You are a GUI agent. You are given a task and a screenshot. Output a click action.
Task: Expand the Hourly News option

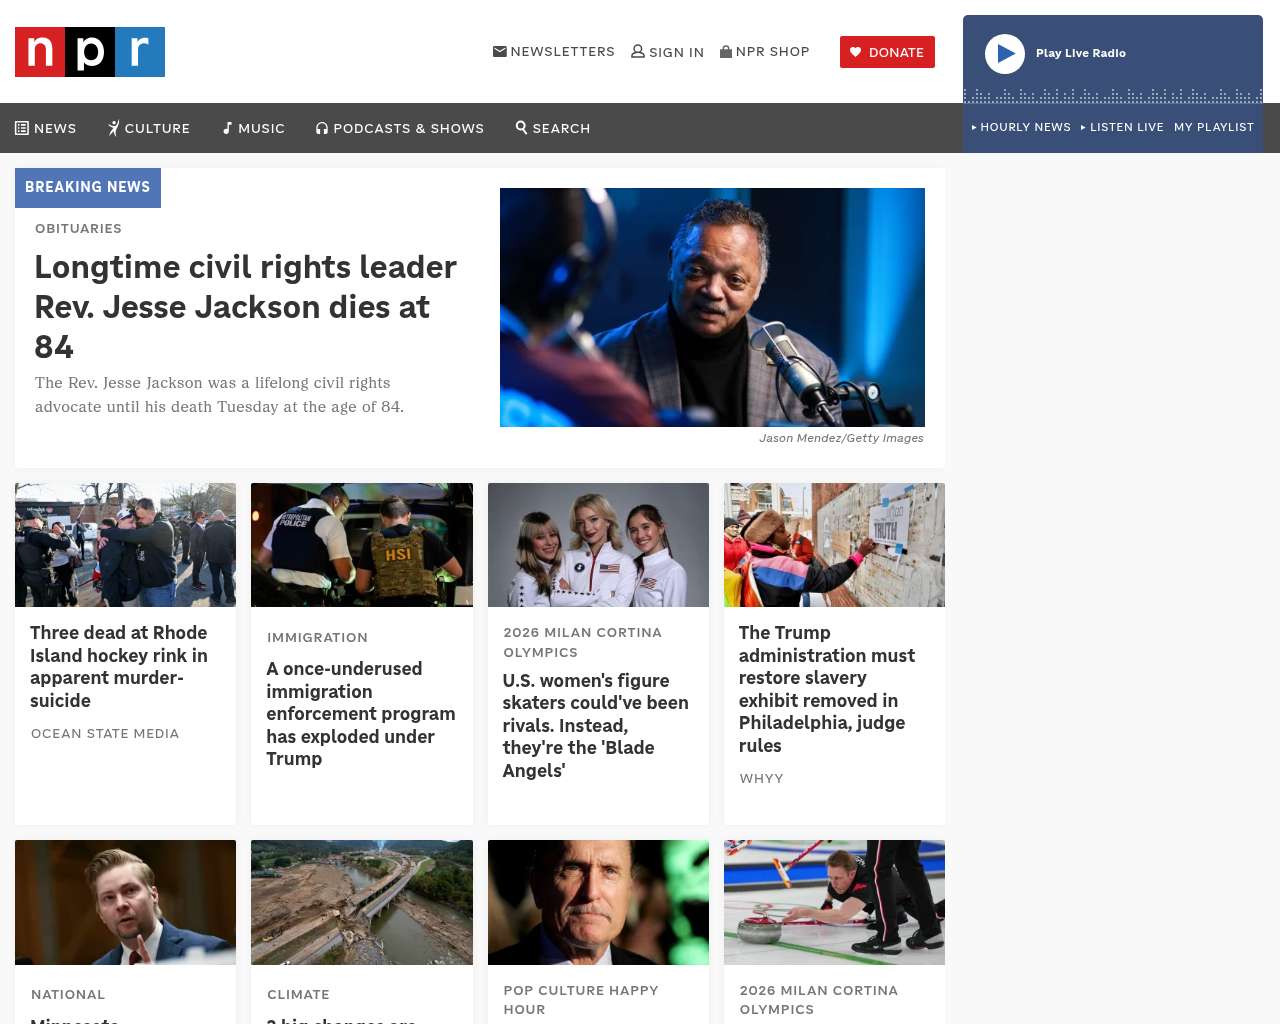pos(1021,127)
